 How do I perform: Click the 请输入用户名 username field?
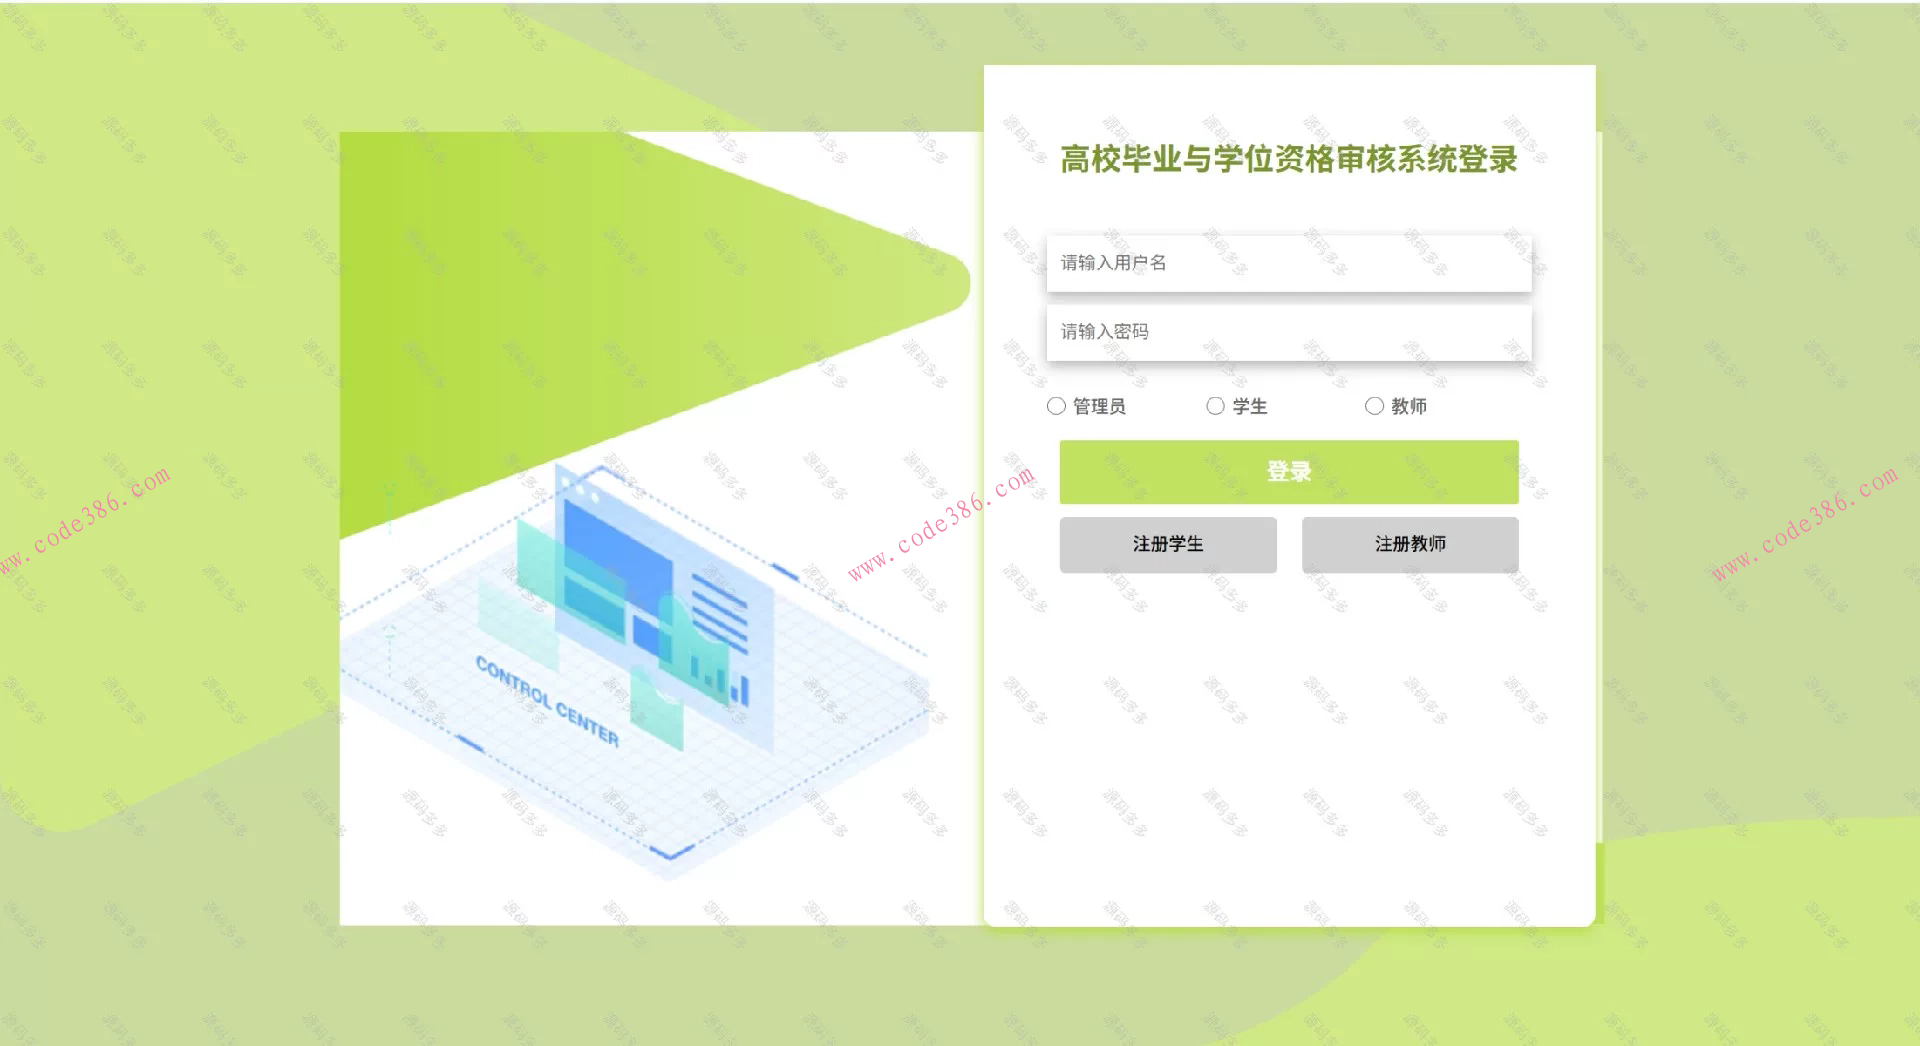1288,262
